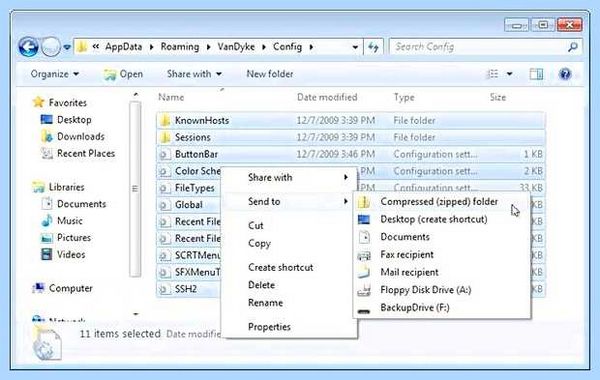Send to Mail recipient
The height and width of the screenshot is (380, 600).
441,272
